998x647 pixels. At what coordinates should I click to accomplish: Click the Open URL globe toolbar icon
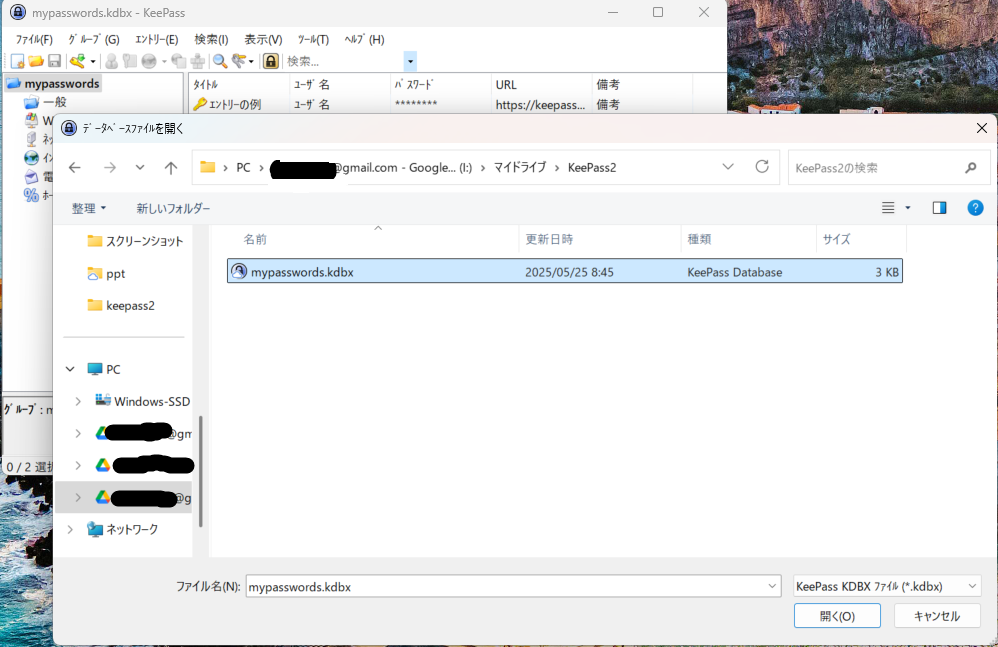149,61
